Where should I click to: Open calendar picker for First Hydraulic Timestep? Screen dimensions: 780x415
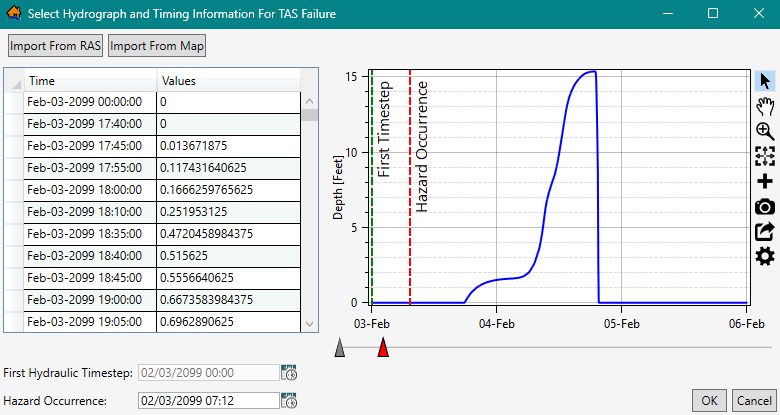(289, 373)
